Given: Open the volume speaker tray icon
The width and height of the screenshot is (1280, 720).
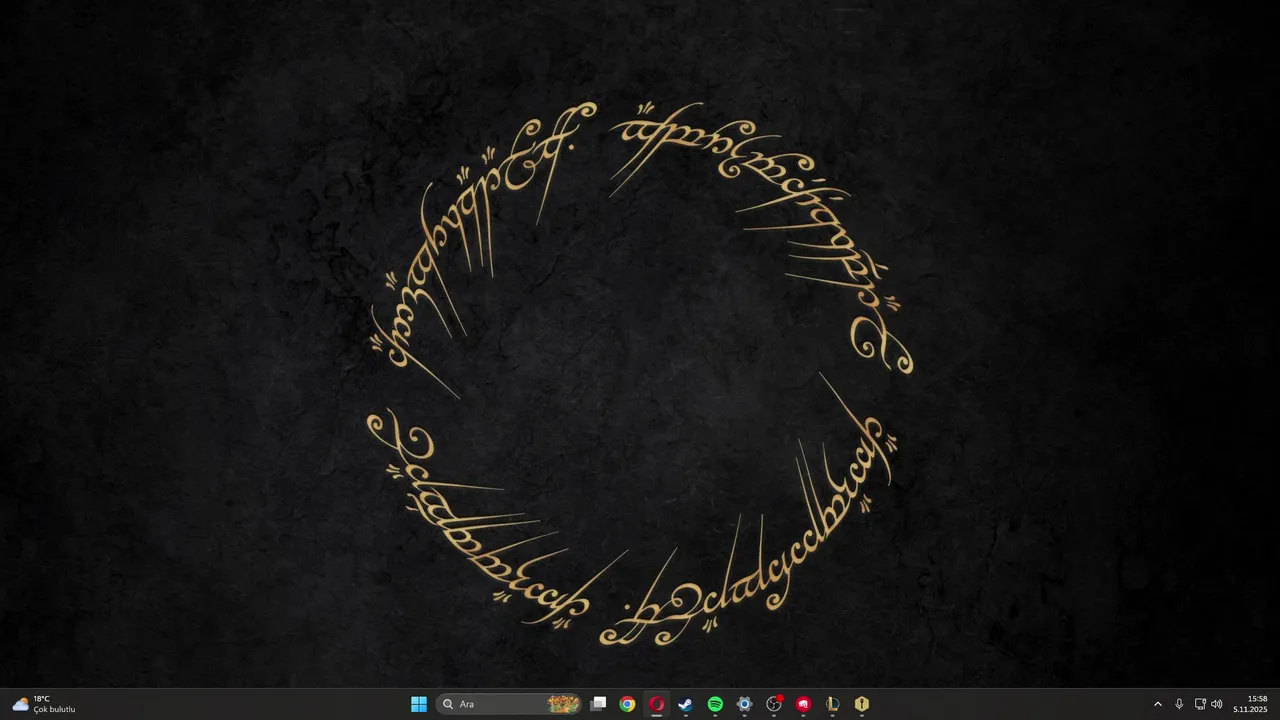Looking at the screenshot, I should [x=1217, y=704].
